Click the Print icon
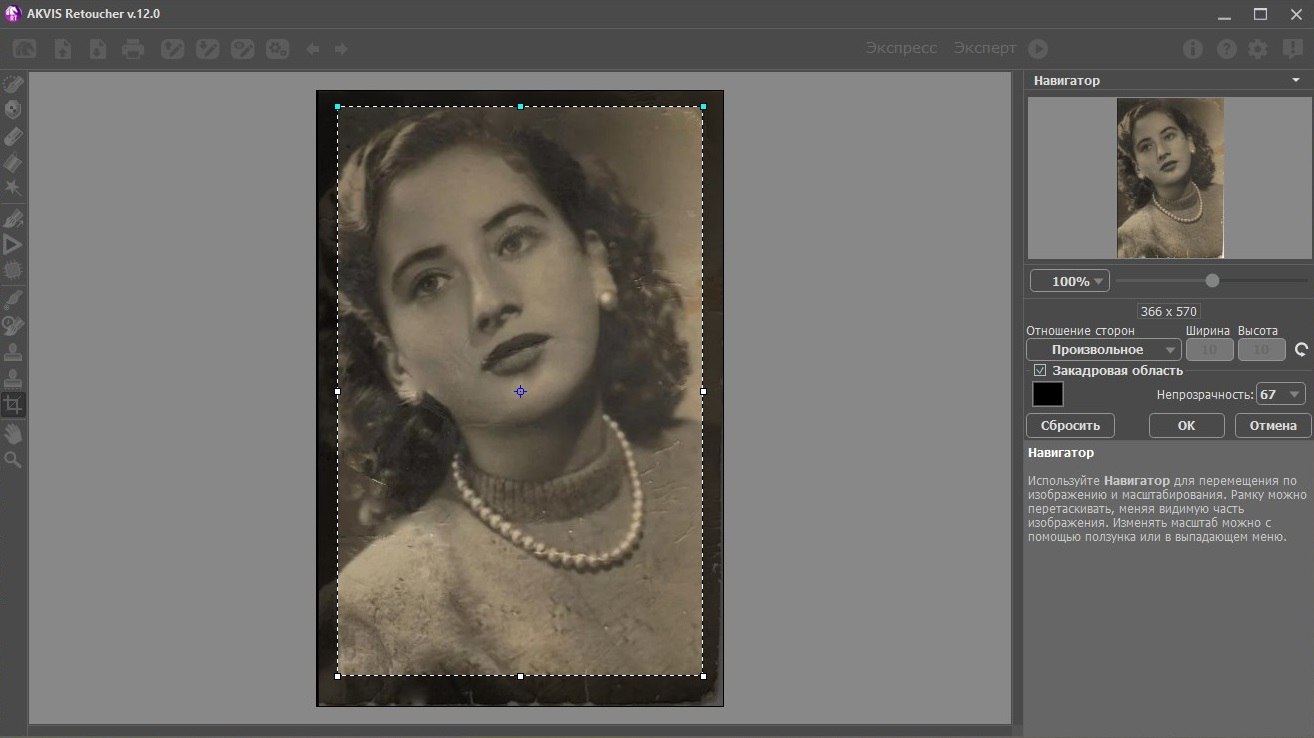The height and width of the screenshot is (738, 1314). click(133, 48)
